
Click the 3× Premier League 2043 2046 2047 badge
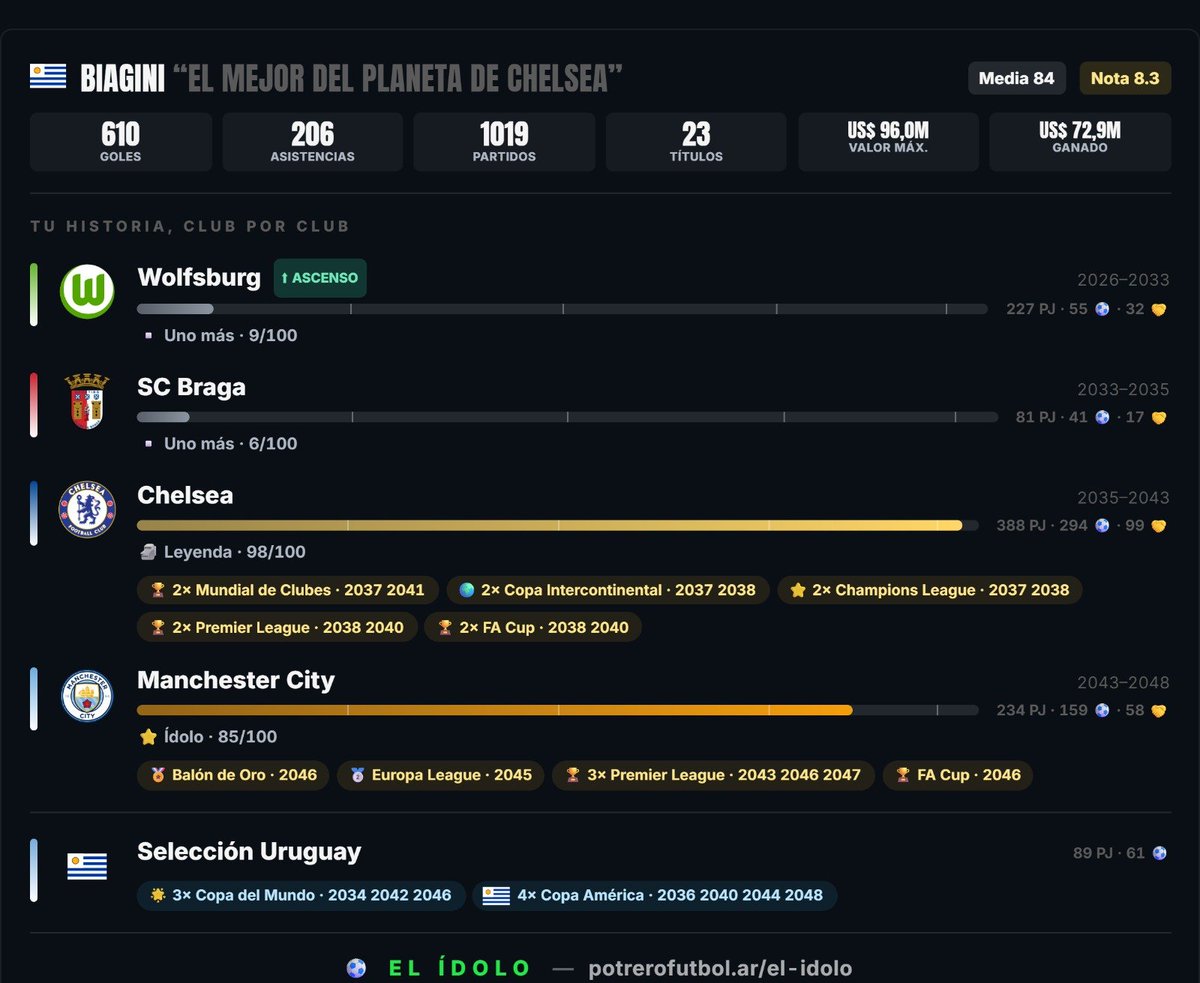pos(713,775)
